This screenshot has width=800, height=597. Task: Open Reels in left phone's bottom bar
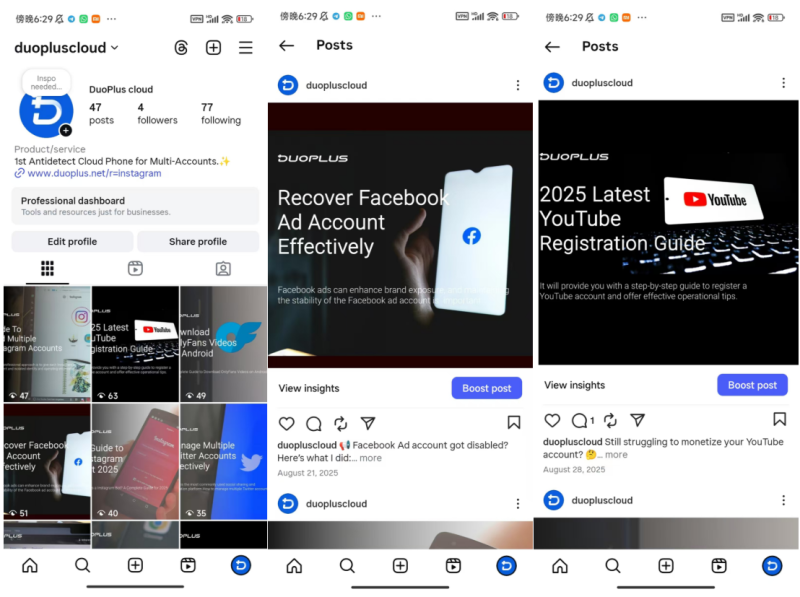(x=188, y=565)
